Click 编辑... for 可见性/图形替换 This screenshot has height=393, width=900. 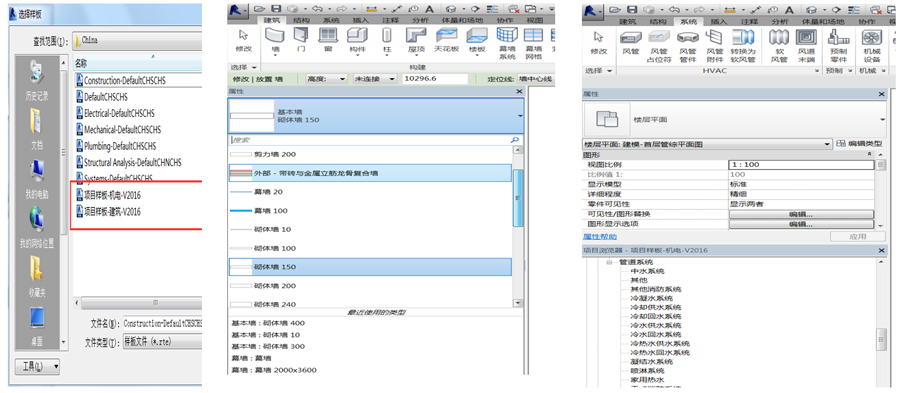pos(801,214)
